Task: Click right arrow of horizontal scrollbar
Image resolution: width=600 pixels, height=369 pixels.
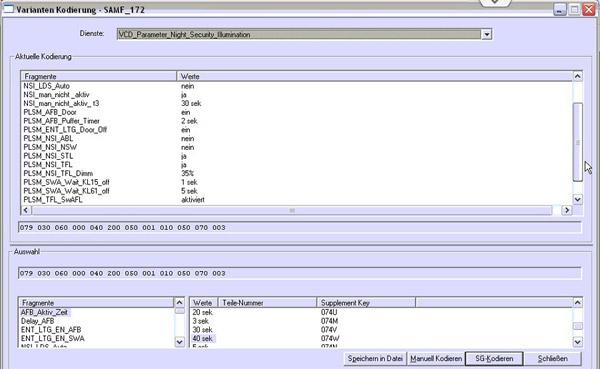Action: tap(566, 210)
